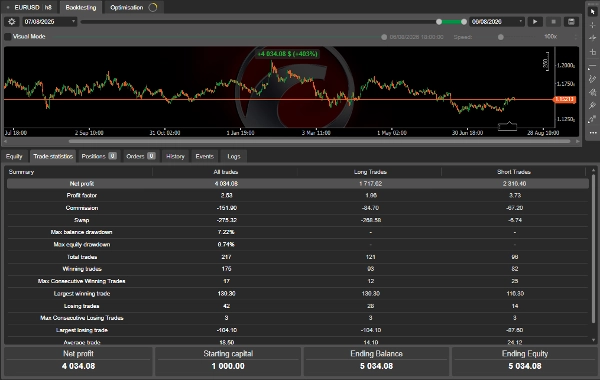Stop the backtest with the square stop button
This screenshot has height=380, width=600.
[553, 22]
